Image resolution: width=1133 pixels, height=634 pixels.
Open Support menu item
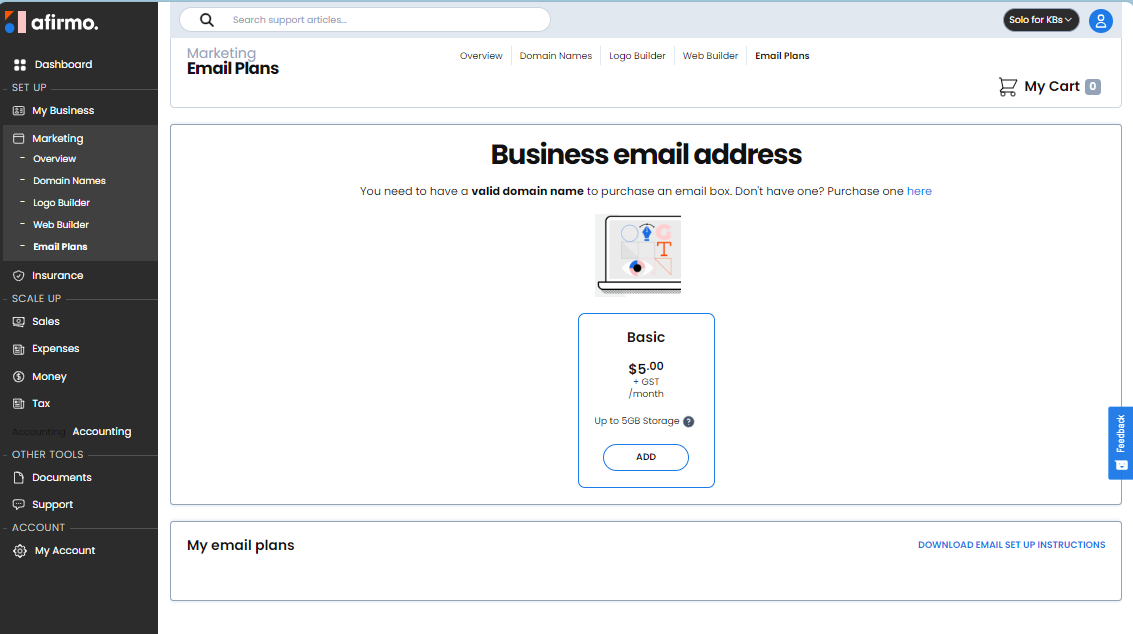(x=52, y=505)
